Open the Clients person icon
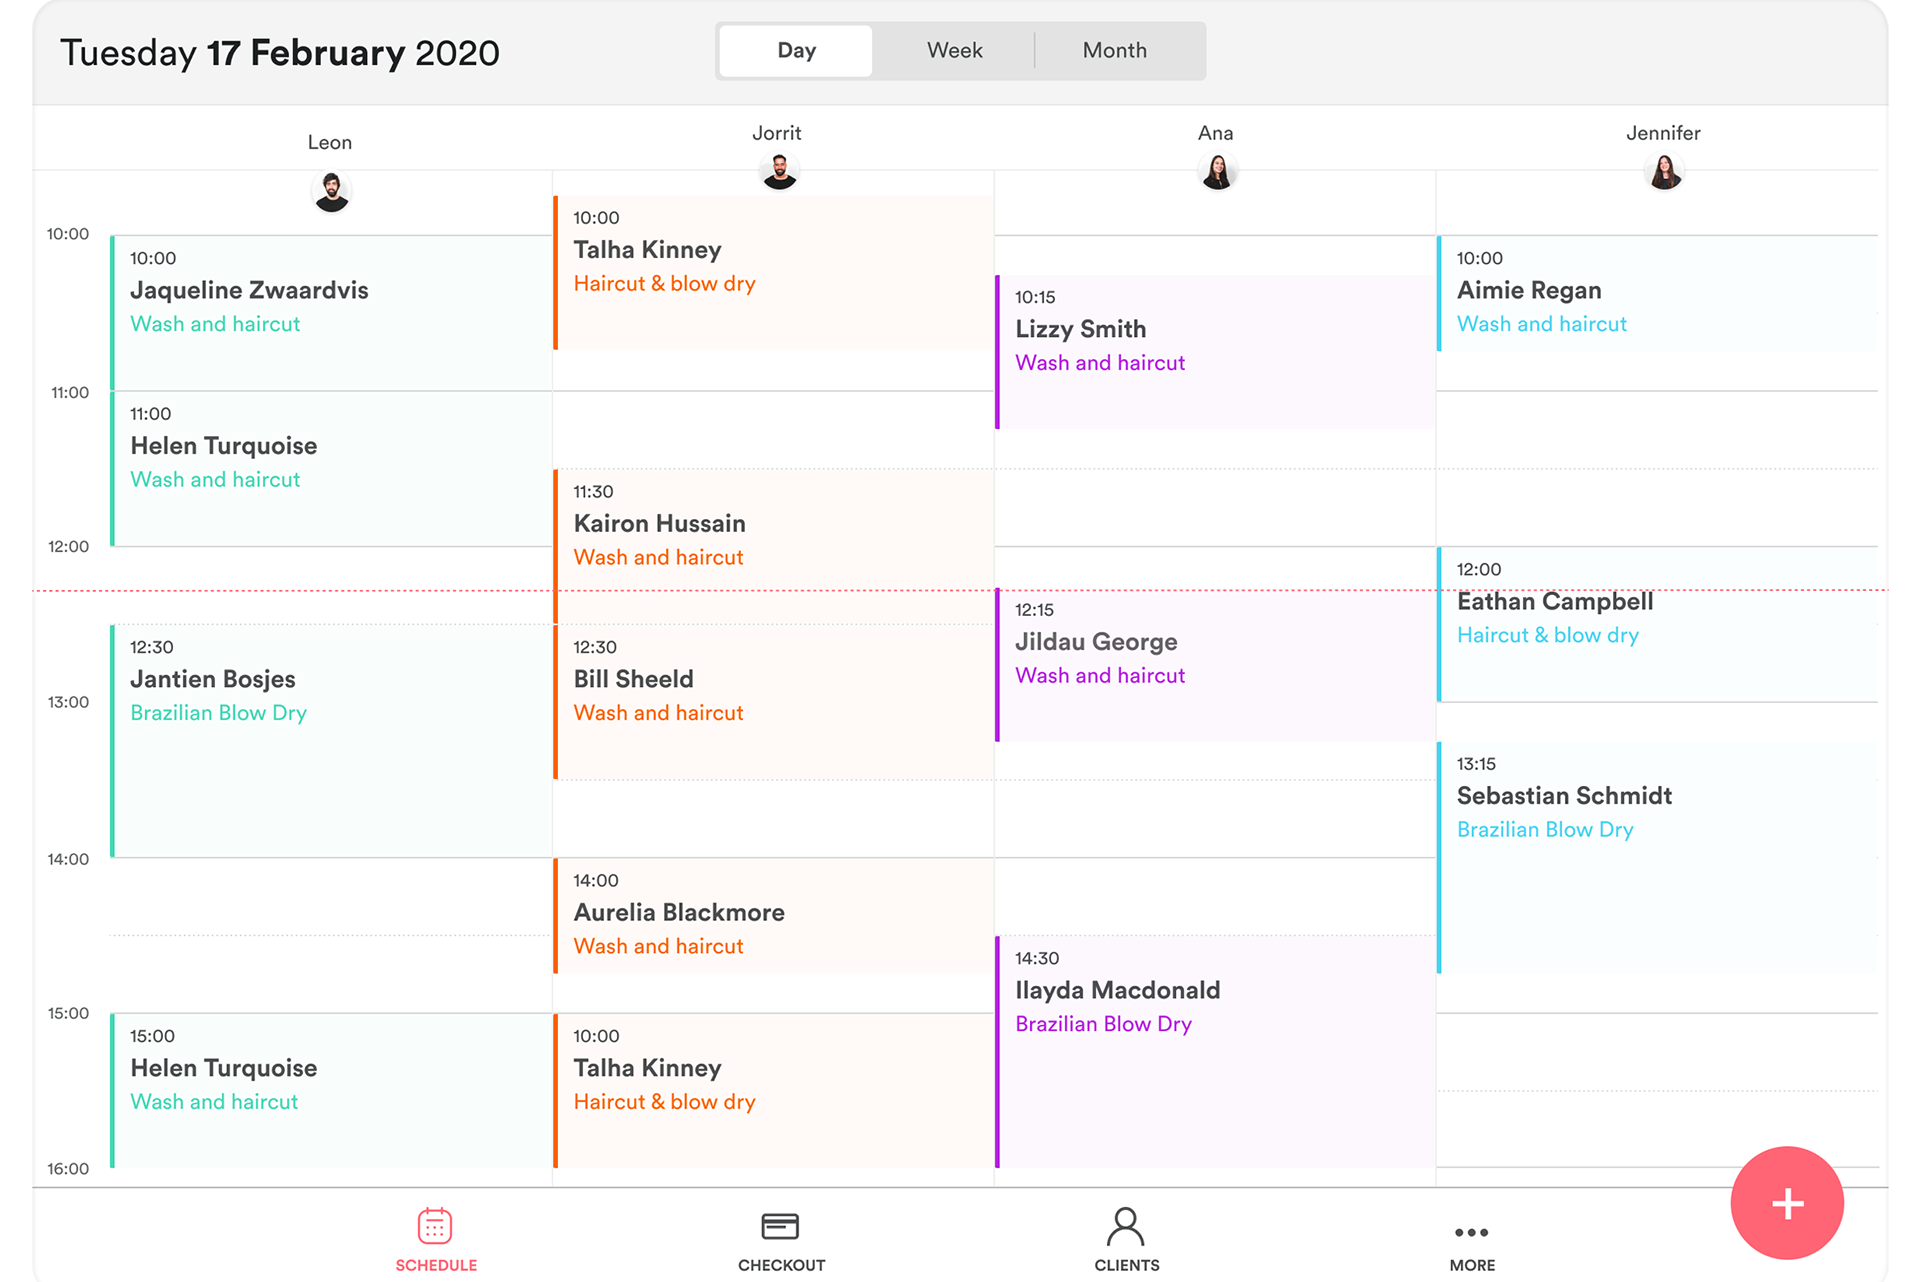Screen dimensions: 1920x1282 tap(1126, 1227)
